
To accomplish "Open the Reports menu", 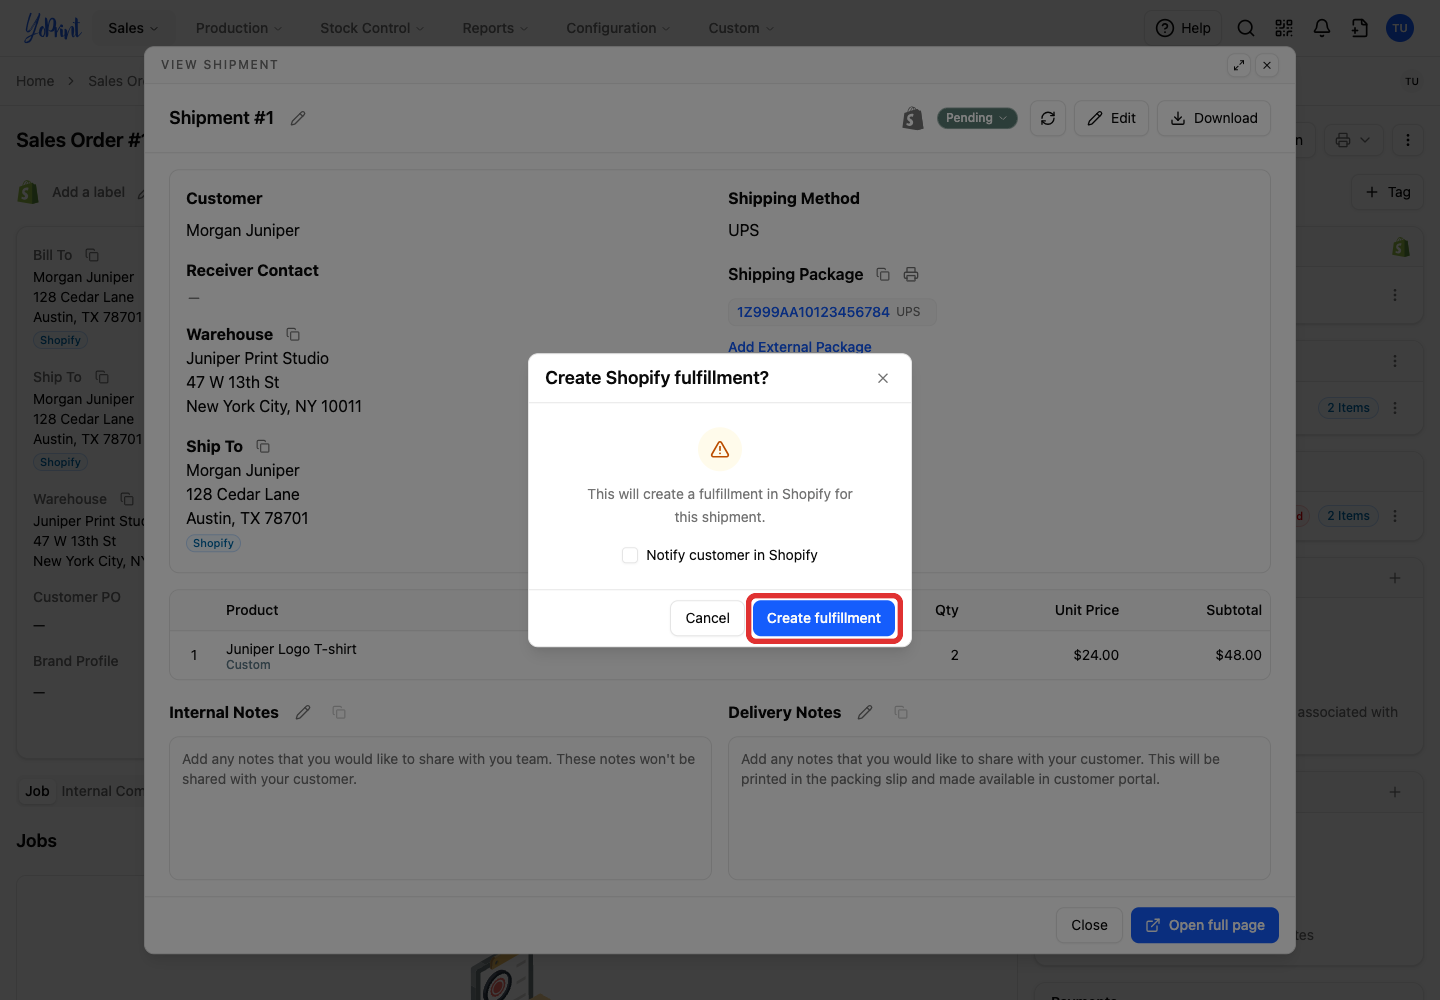I will click(495, 28).
